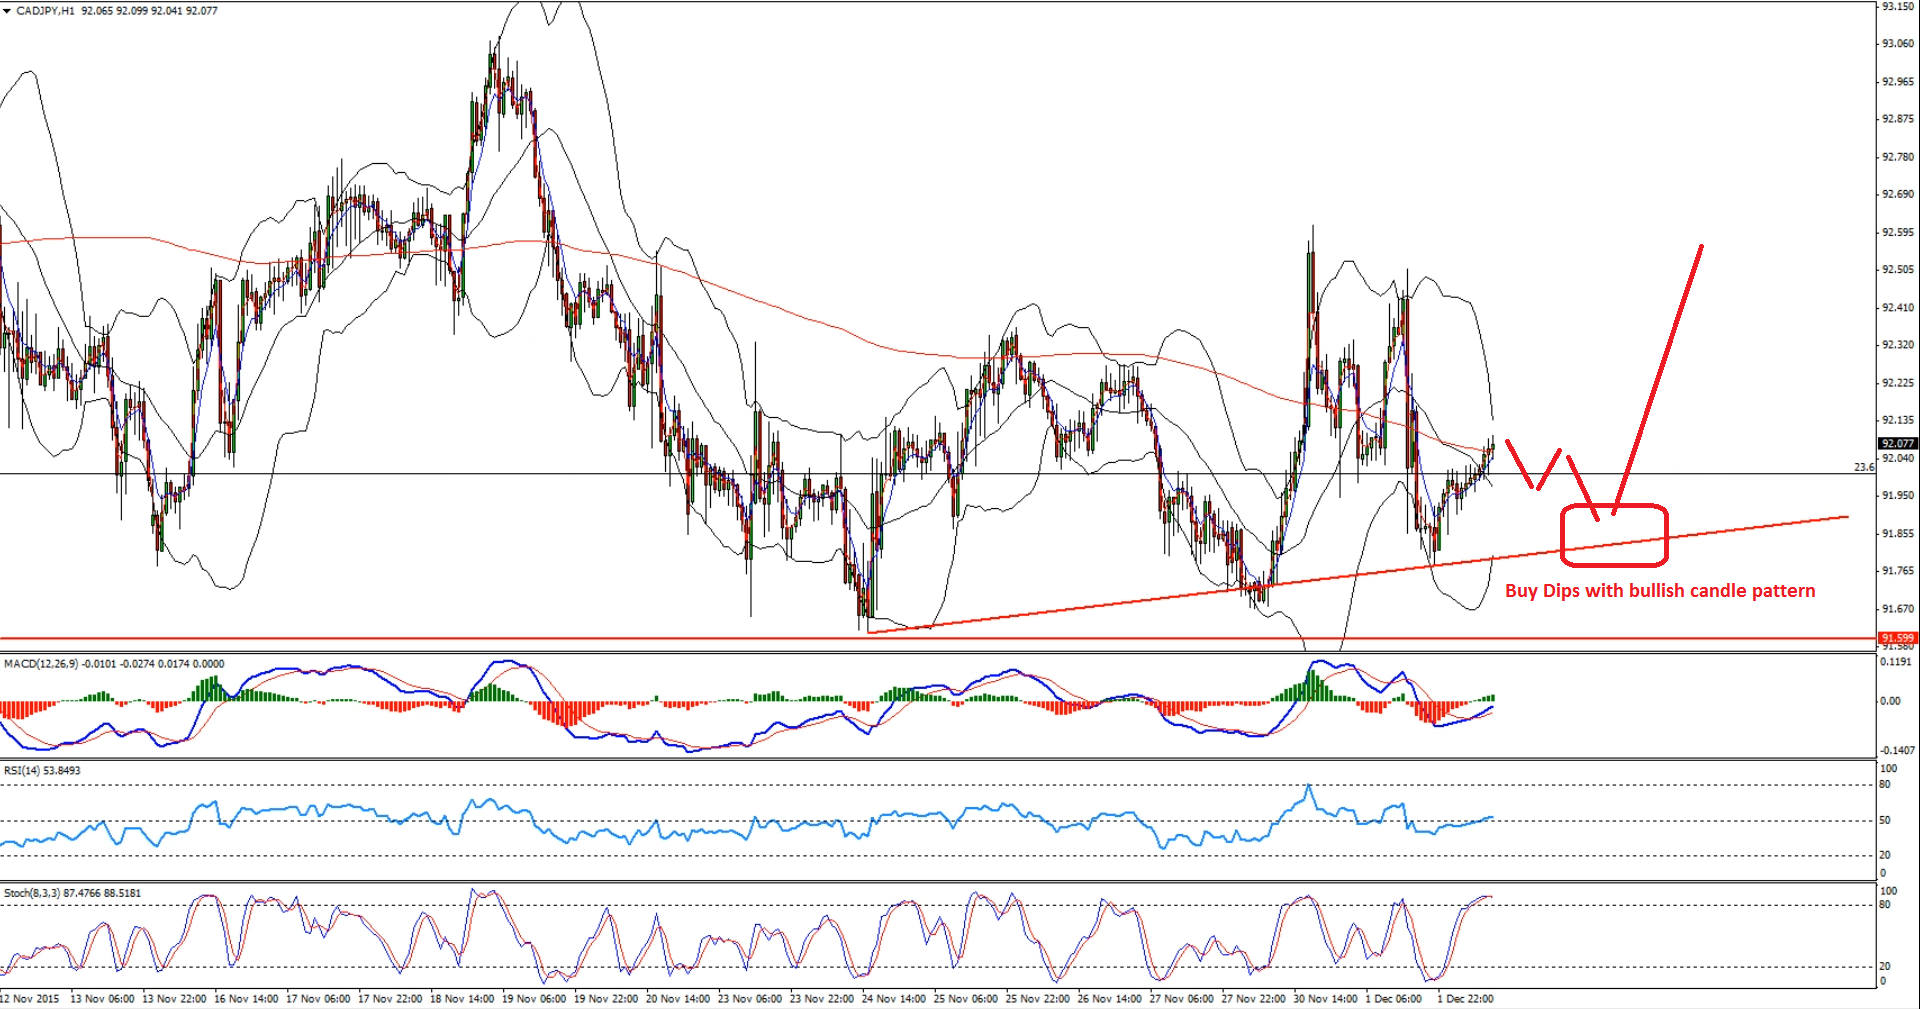Image resolution: width=1920 pixels, height=1009 pixels.
Task: Click the Stochastic 80 level scale label
Action: point(1885,905)
